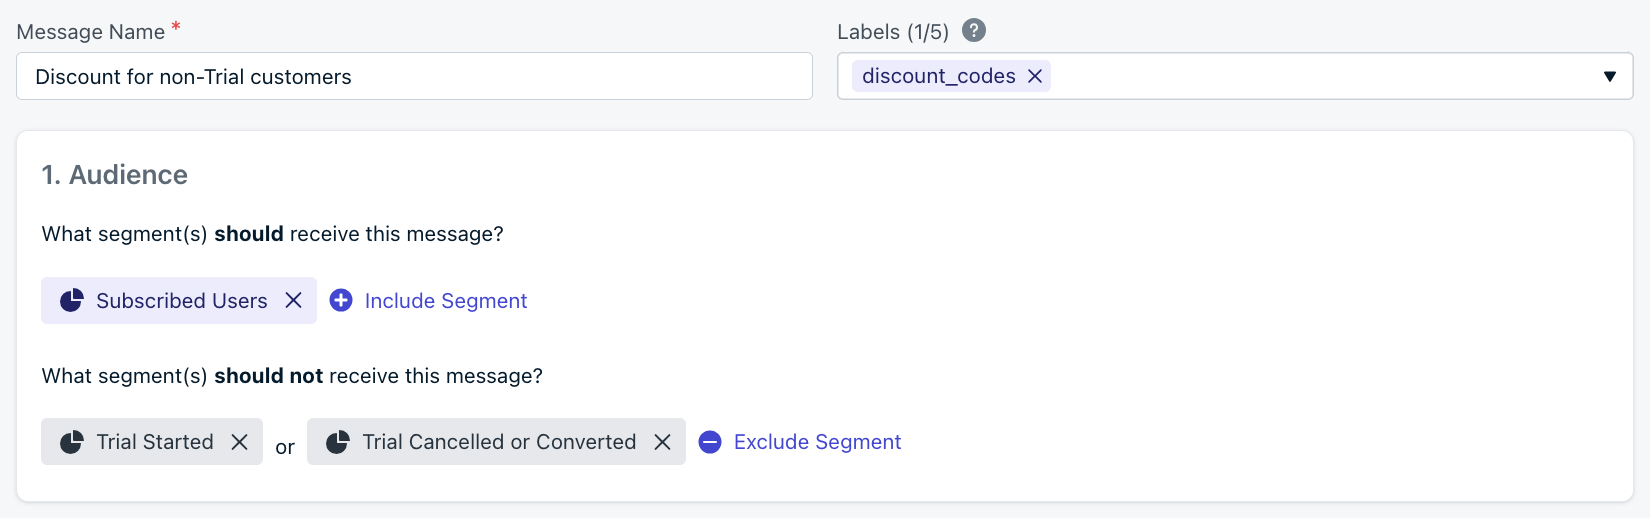Open the Labels help question mark

click(x=974, y=30)
